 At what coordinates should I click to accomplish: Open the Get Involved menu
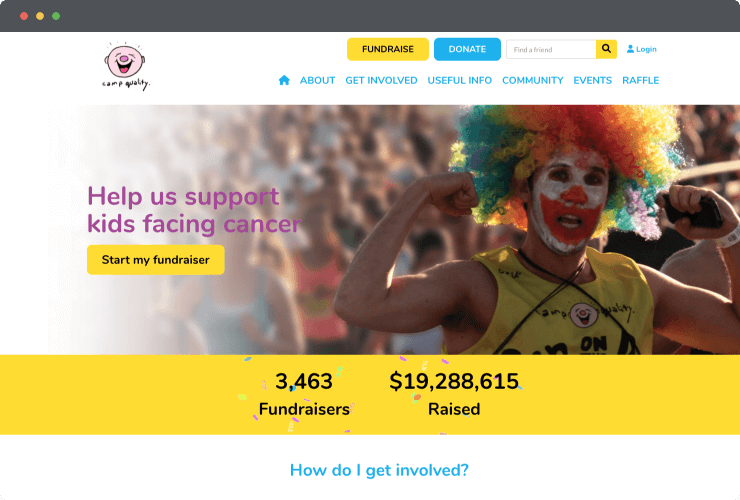pyautogui.click(x=381, y=80)
